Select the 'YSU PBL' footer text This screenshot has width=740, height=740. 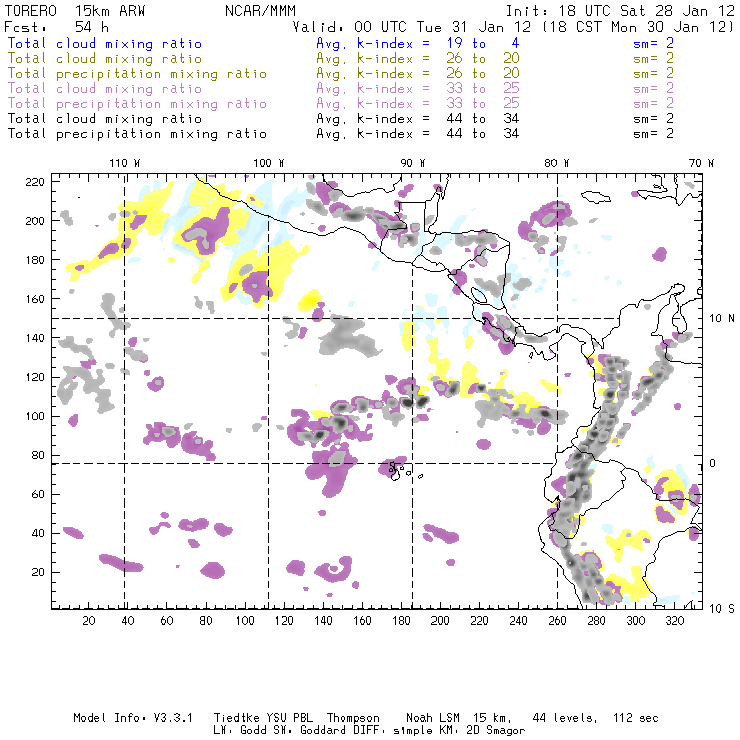pos(289,718)
